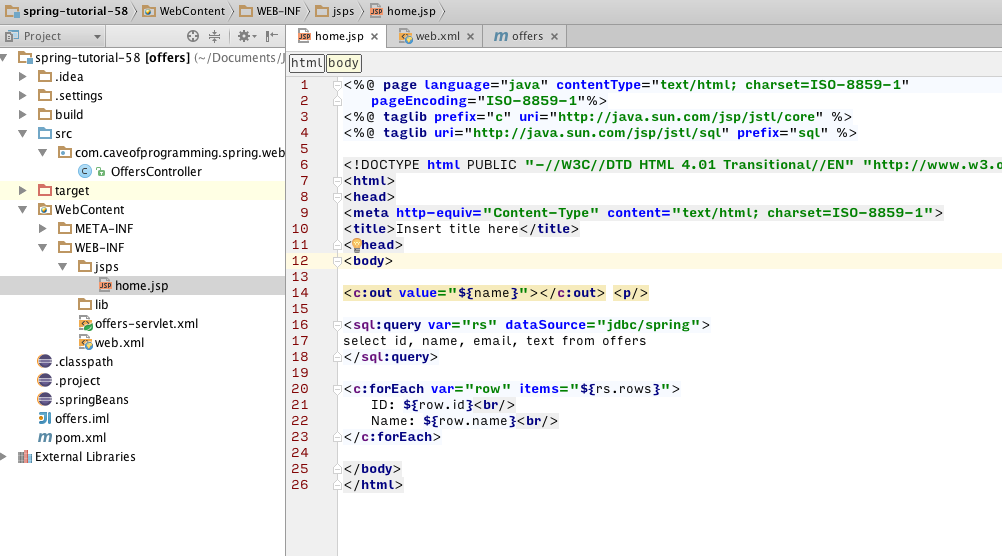Click line number 14 in the gutter
The height and width of the screenshot is (556, 1002).
[x=300, y=293]
